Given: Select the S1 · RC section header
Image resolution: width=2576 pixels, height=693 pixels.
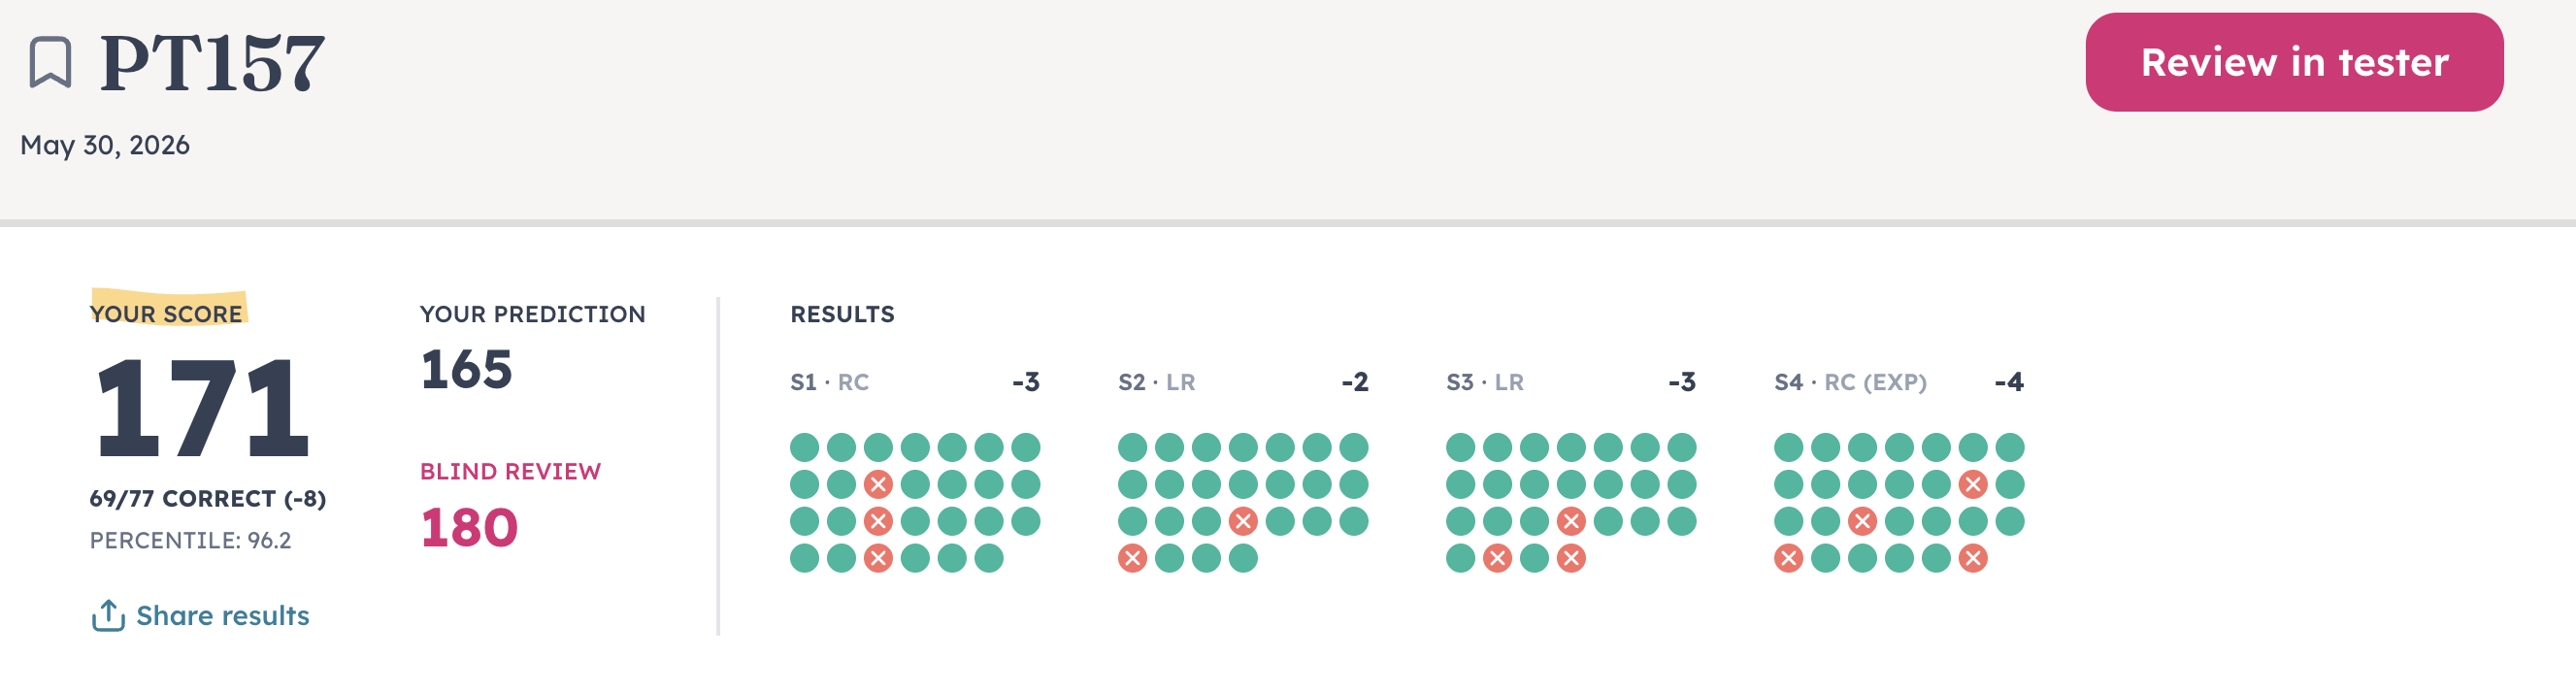Looking at the screenshot, I should pos(829,382).
